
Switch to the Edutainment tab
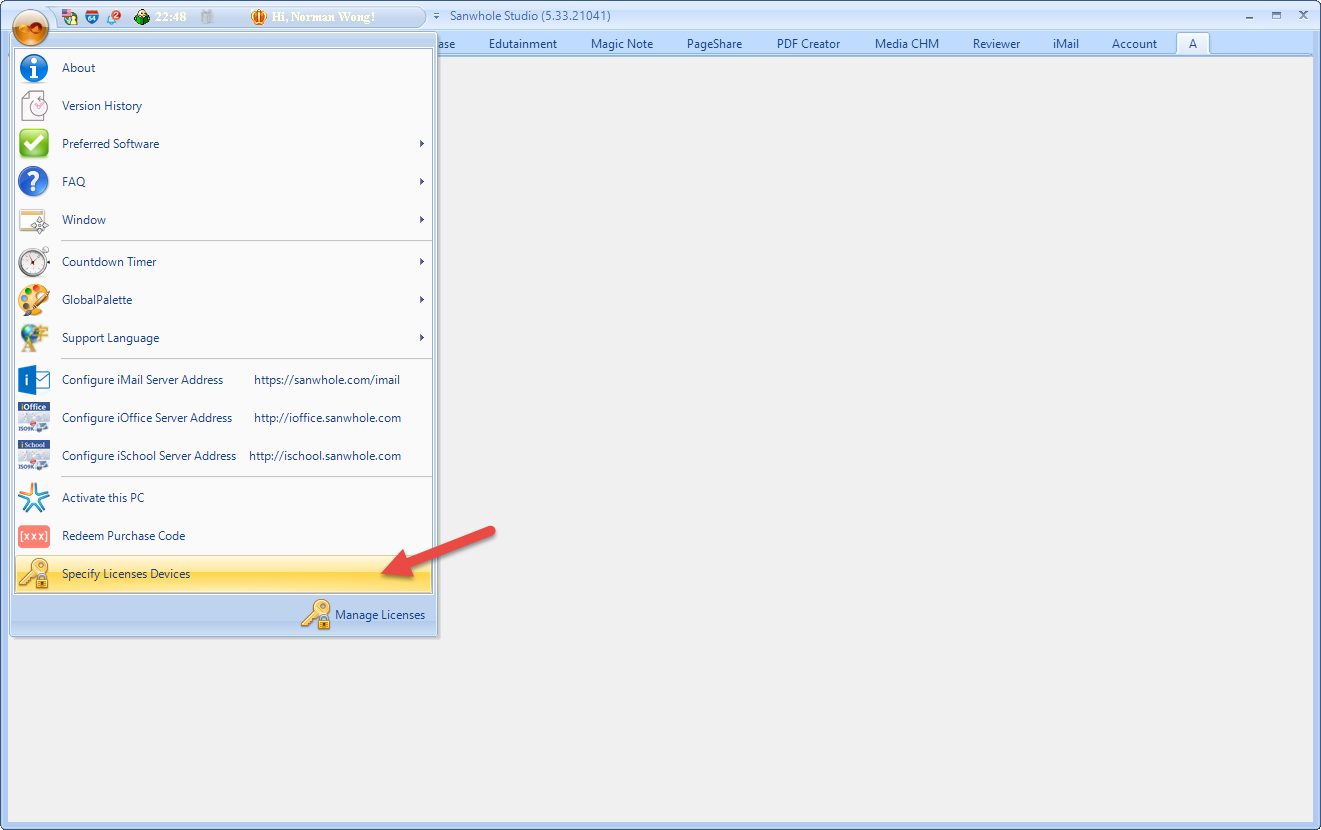[x=523, y=43]
